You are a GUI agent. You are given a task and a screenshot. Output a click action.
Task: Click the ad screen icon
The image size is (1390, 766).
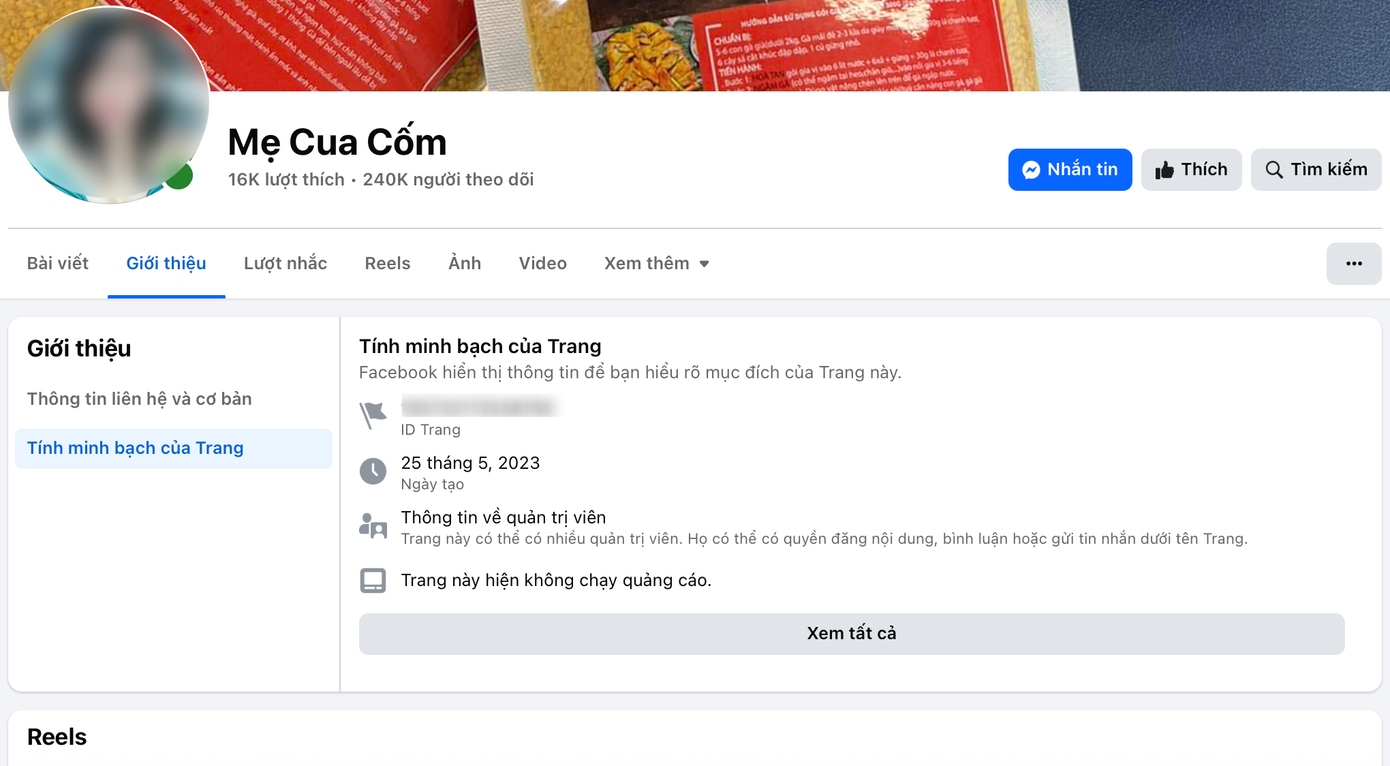point(373,581)
